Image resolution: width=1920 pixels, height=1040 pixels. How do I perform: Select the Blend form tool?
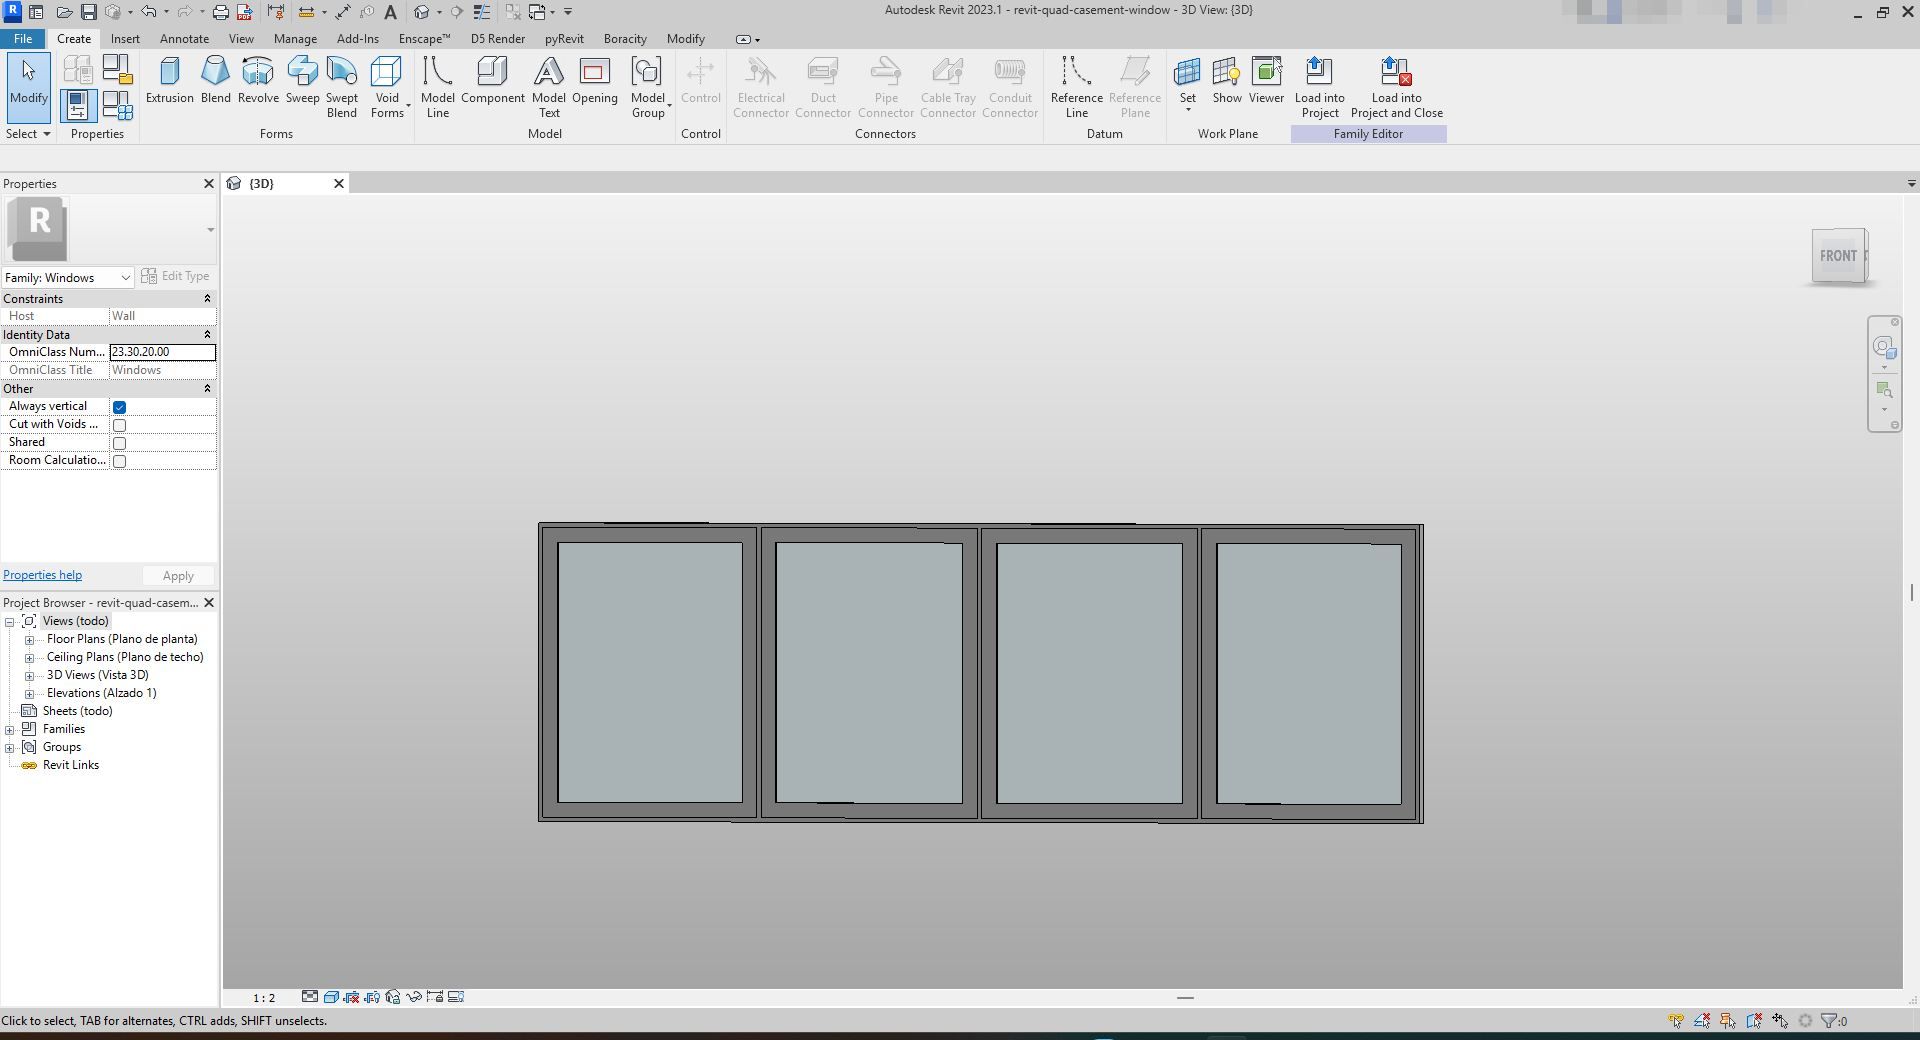coord(215,80)
